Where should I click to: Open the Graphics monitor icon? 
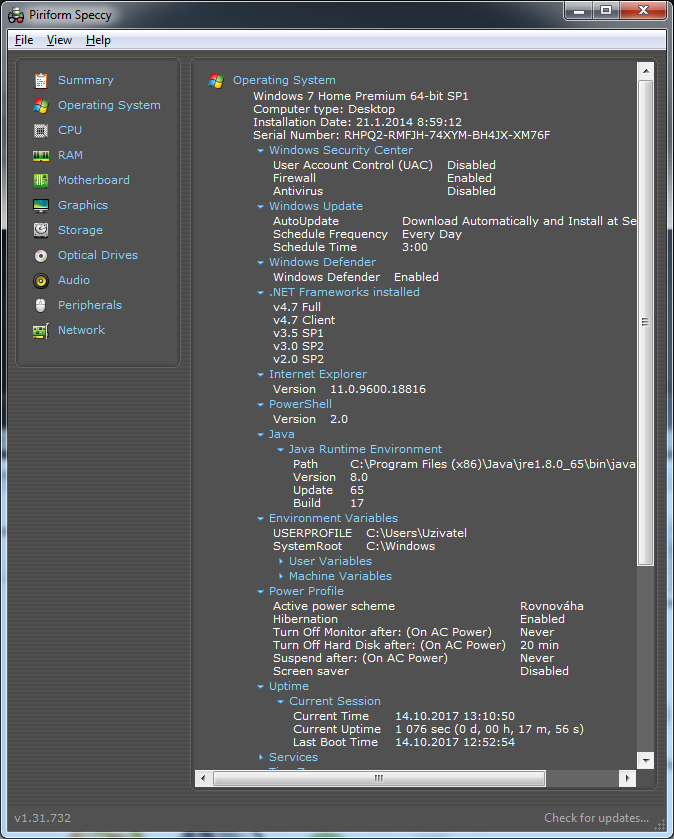[x=41, y=206]
